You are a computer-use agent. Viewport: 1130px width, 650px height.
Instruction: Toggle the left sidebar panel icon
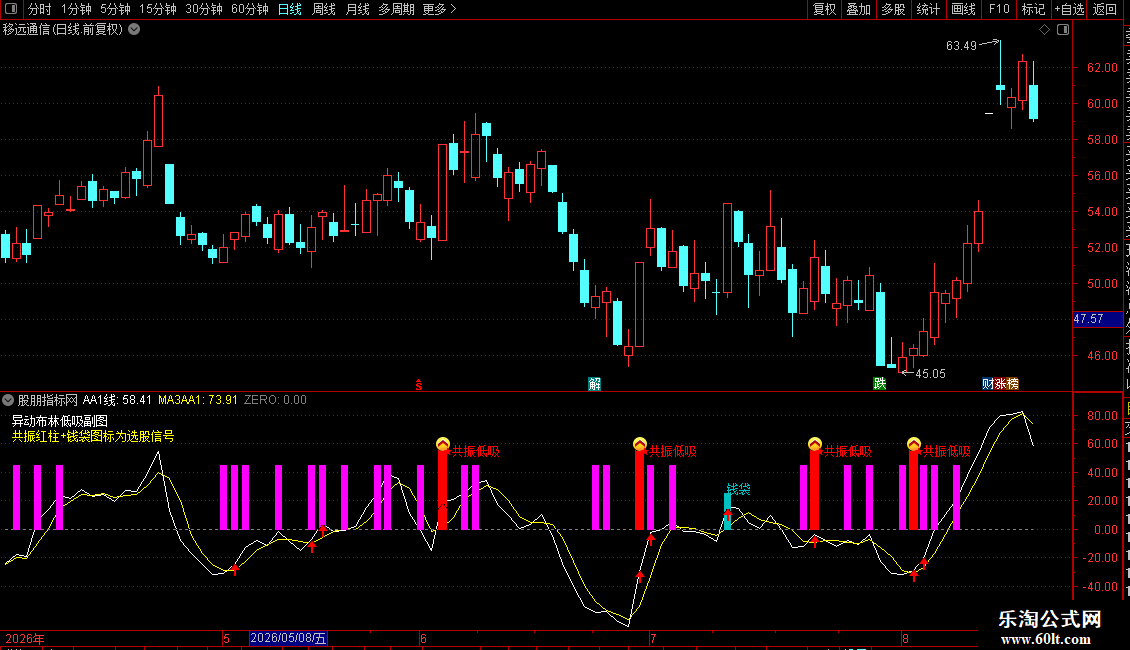pos(11,9)
